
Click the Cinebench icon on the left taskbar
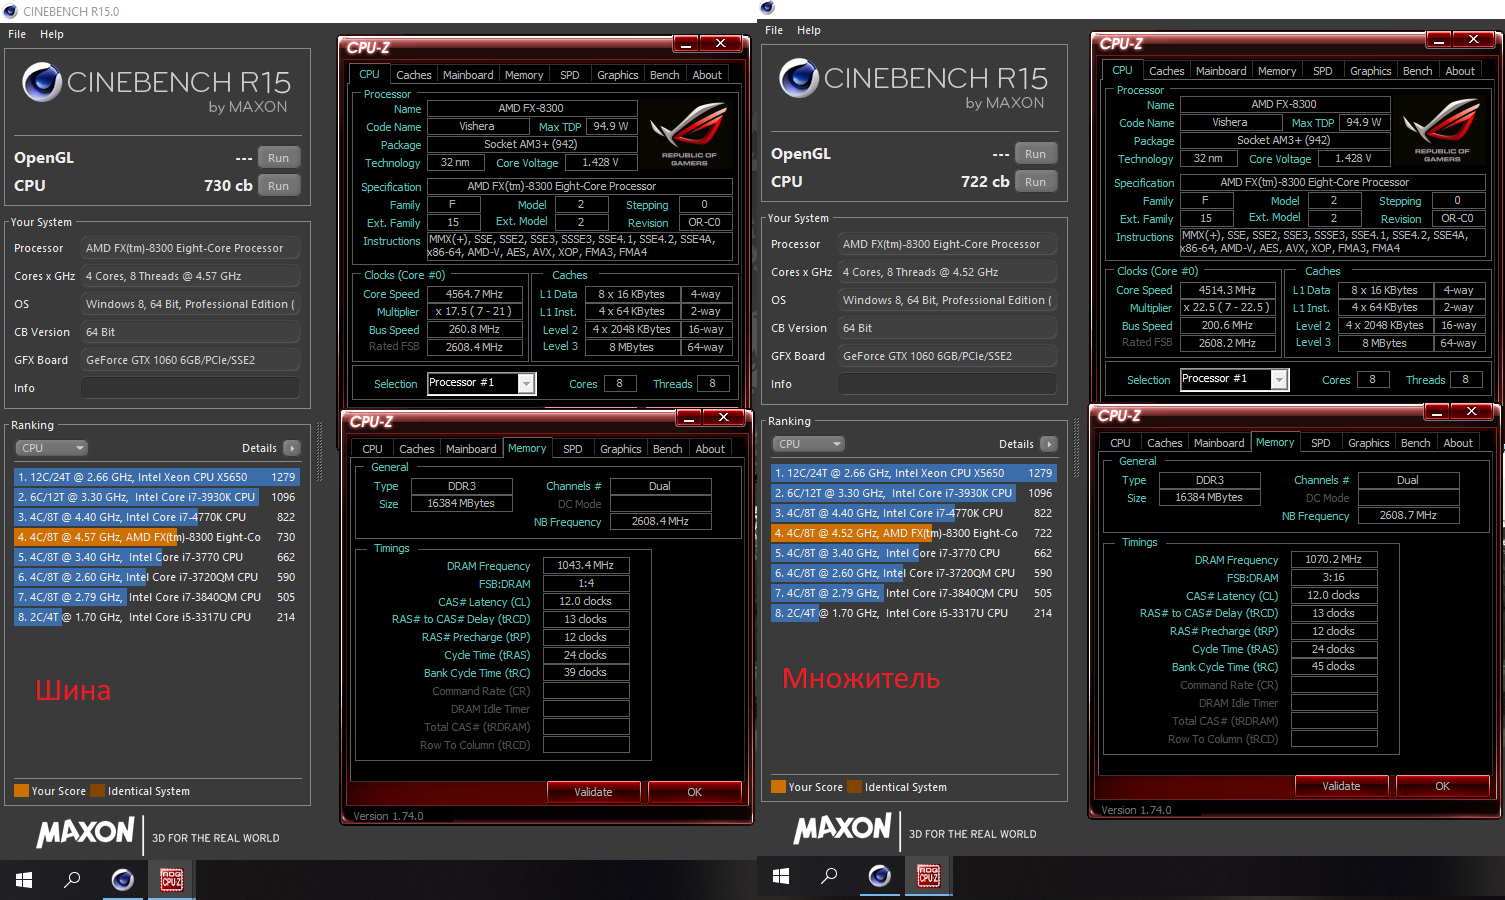coord(122,880)
